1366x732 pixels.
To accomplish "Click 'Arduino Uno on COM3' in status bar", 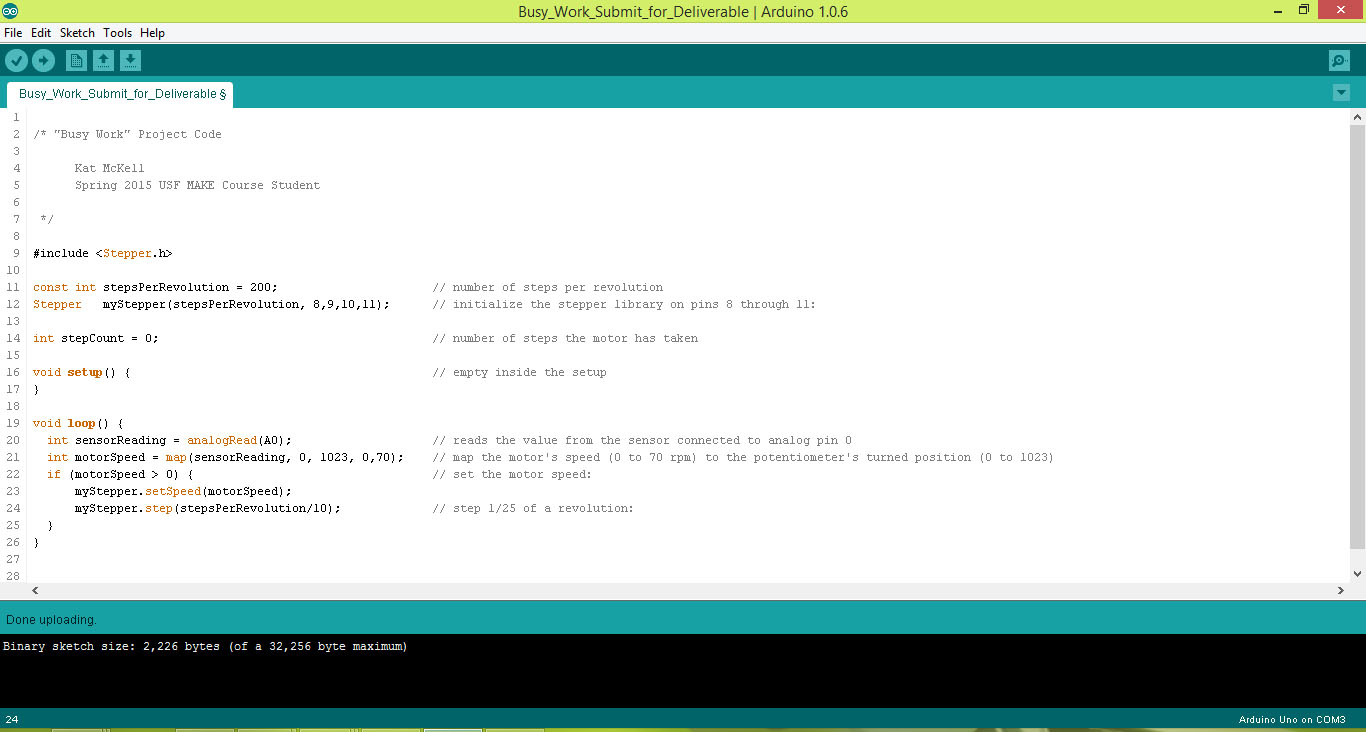I will pyautogui.click(x=1292, y=719).
